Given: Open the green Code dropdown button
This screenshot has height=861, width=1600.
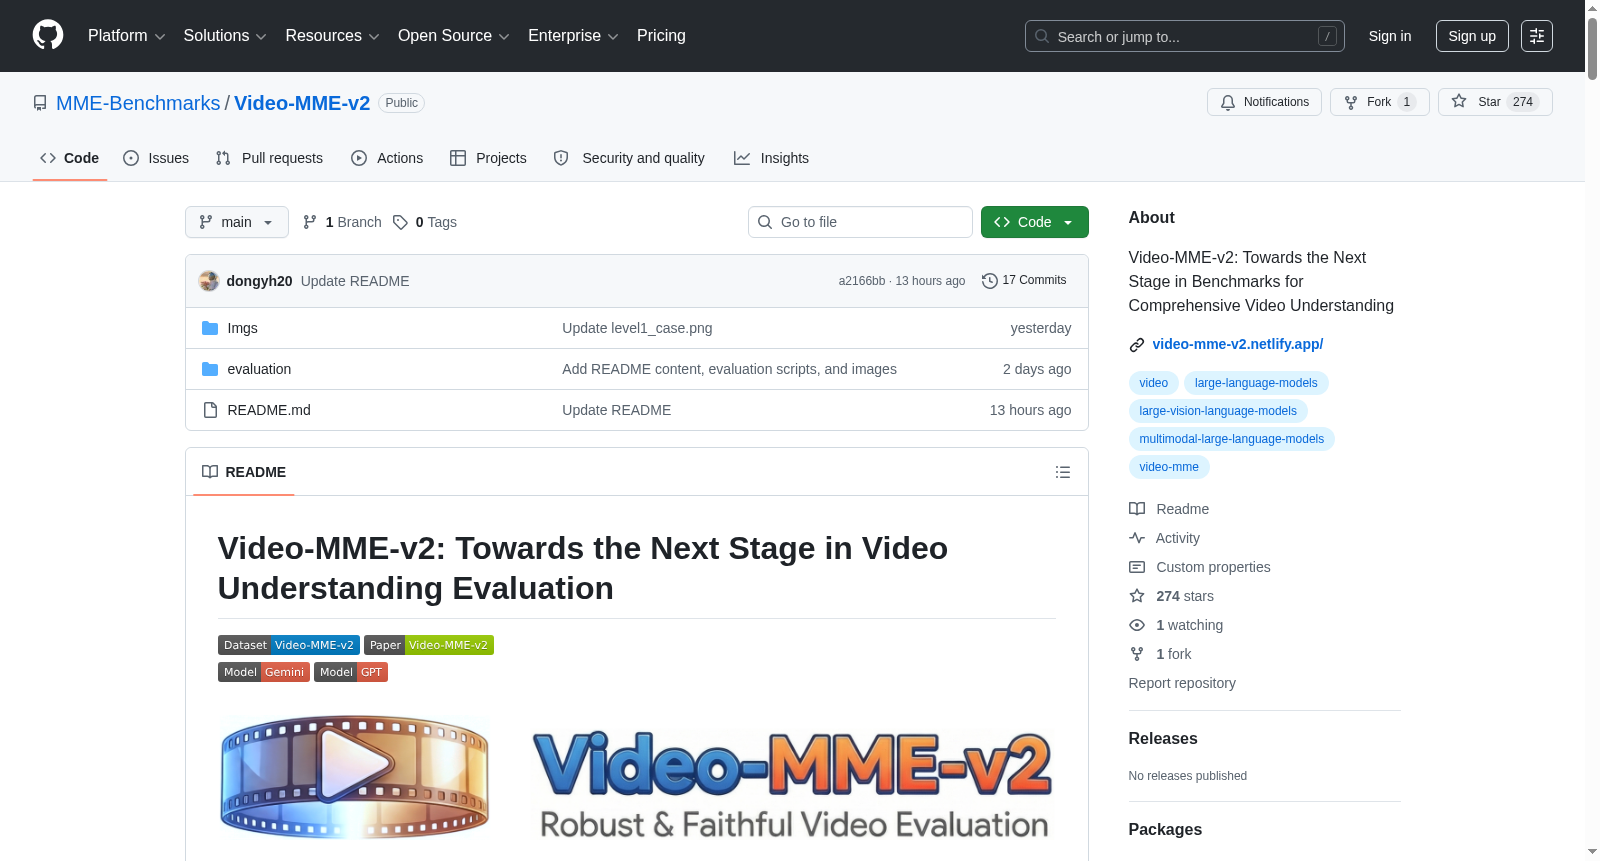Looking at the screenshot, I should click(x=1034, y=222).
